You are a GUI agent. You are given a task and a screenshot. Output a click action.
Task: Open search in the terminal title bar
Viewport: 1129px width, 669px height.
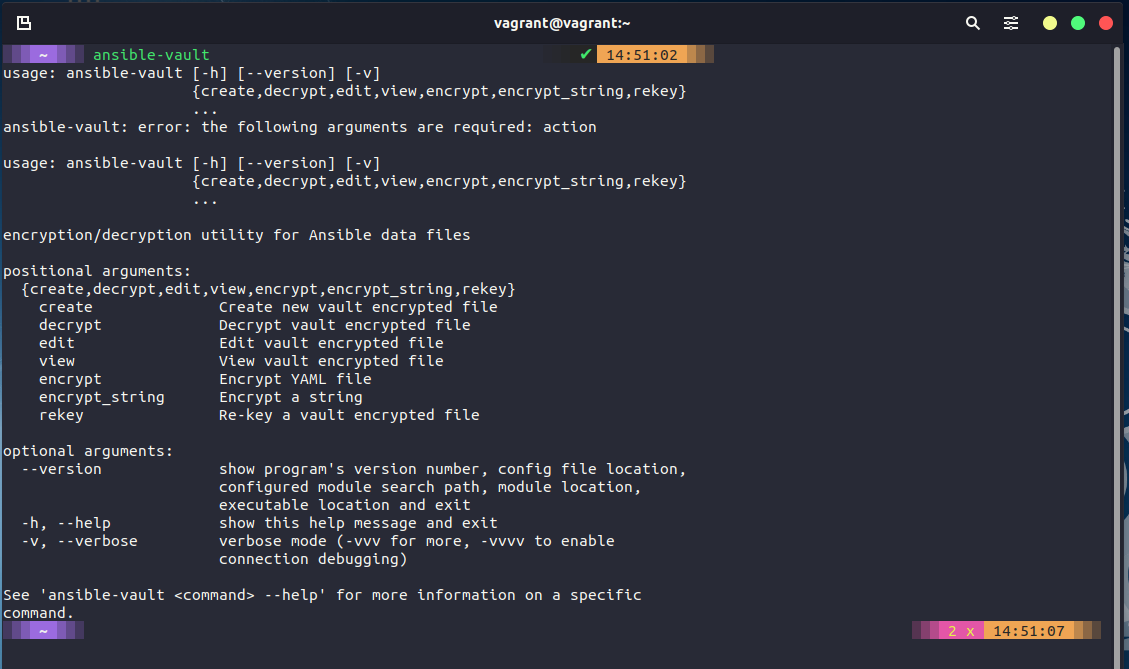pos(972,22)
